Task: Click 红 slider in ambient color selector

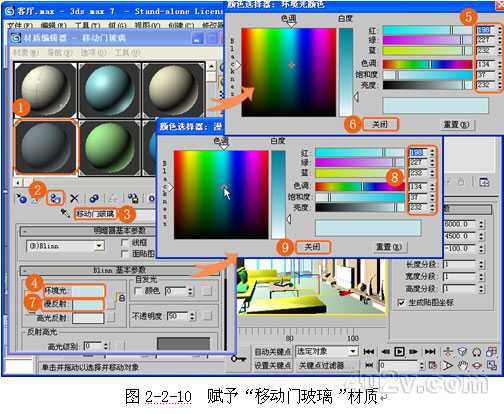Action: pyautogui.click(x=428, y=30)
